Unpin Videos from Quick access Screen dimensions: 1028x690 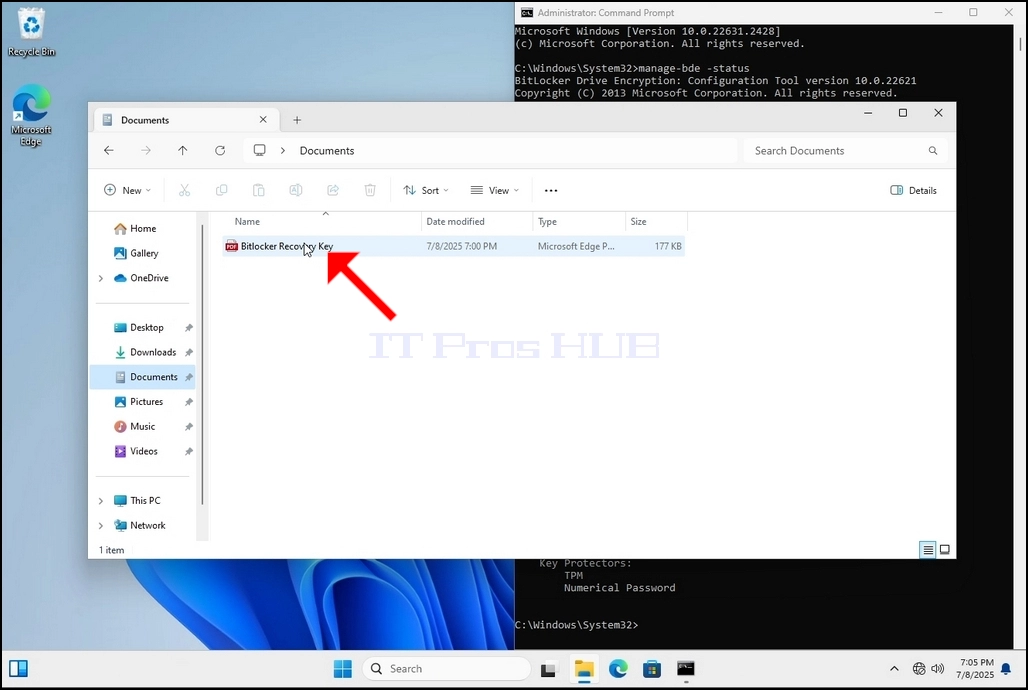click(189, 451)
